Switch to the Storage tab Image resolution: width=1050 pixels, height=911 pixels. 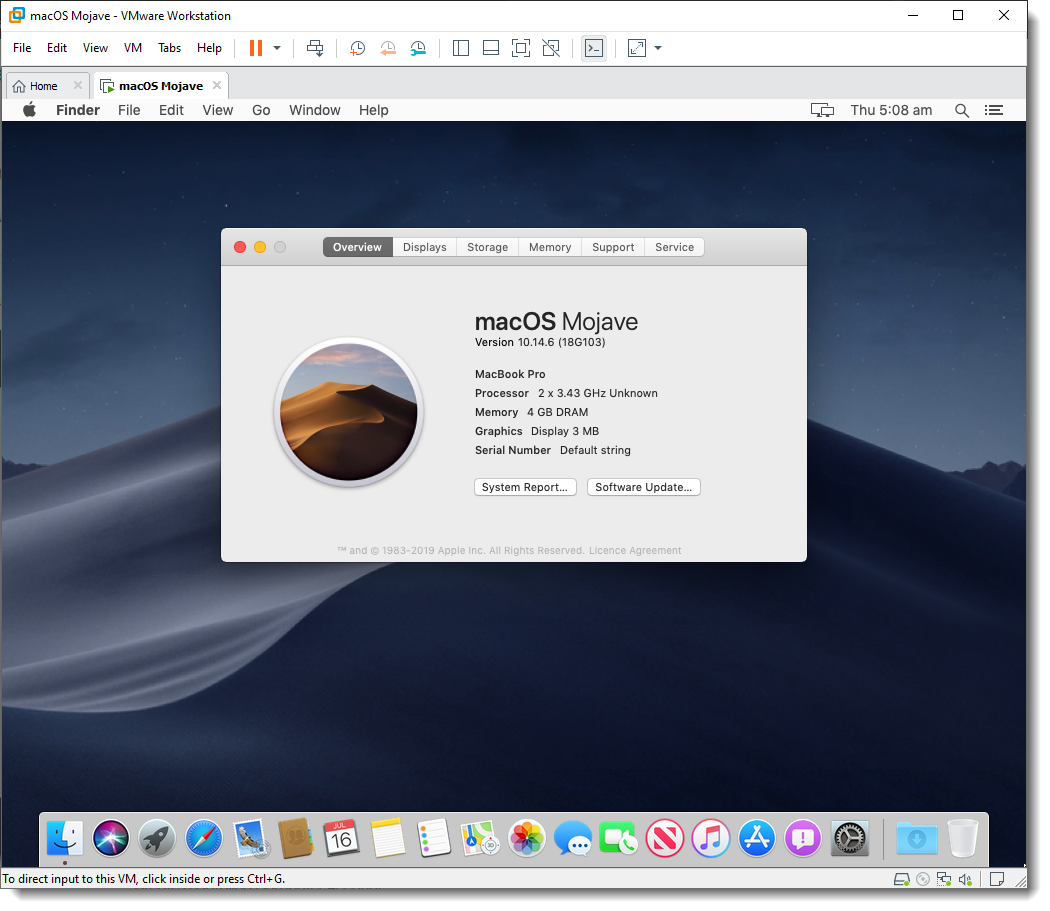coord(488,247)
